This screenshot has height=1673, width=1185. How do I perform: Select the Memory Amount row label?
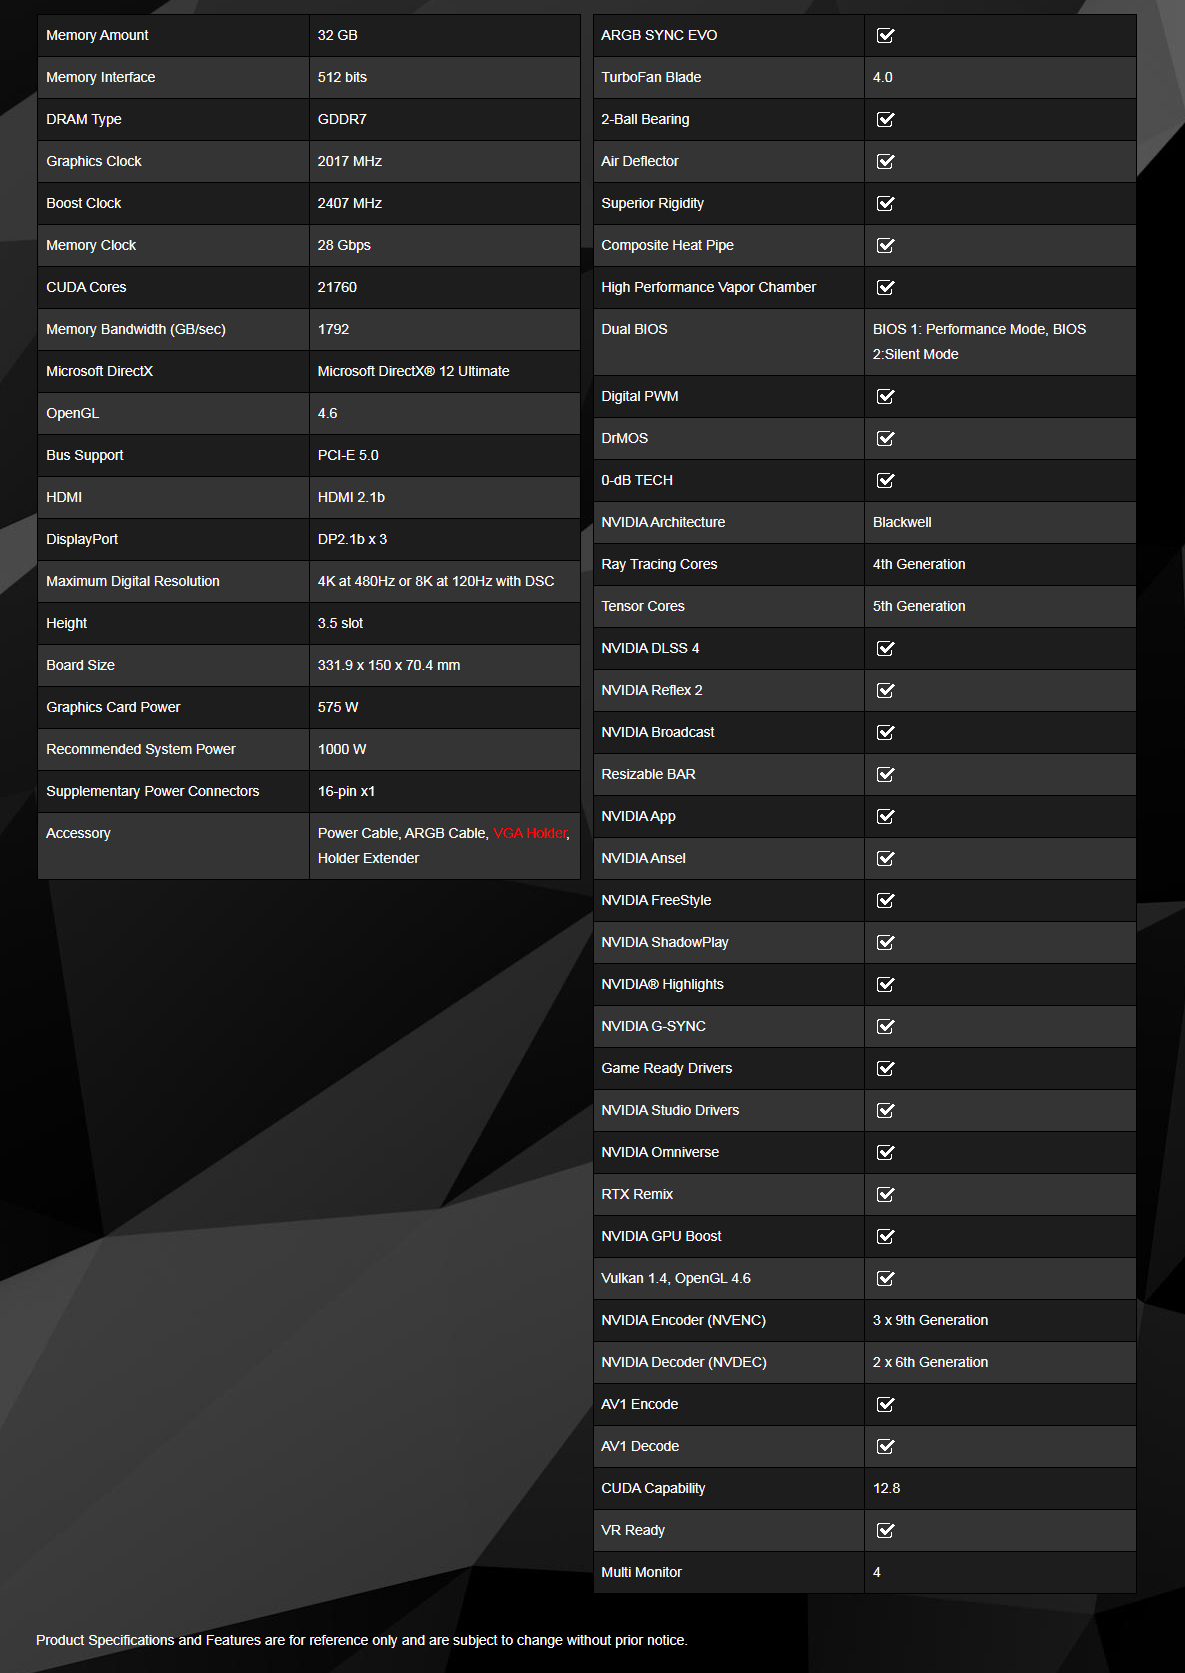[x=97, y=35]
